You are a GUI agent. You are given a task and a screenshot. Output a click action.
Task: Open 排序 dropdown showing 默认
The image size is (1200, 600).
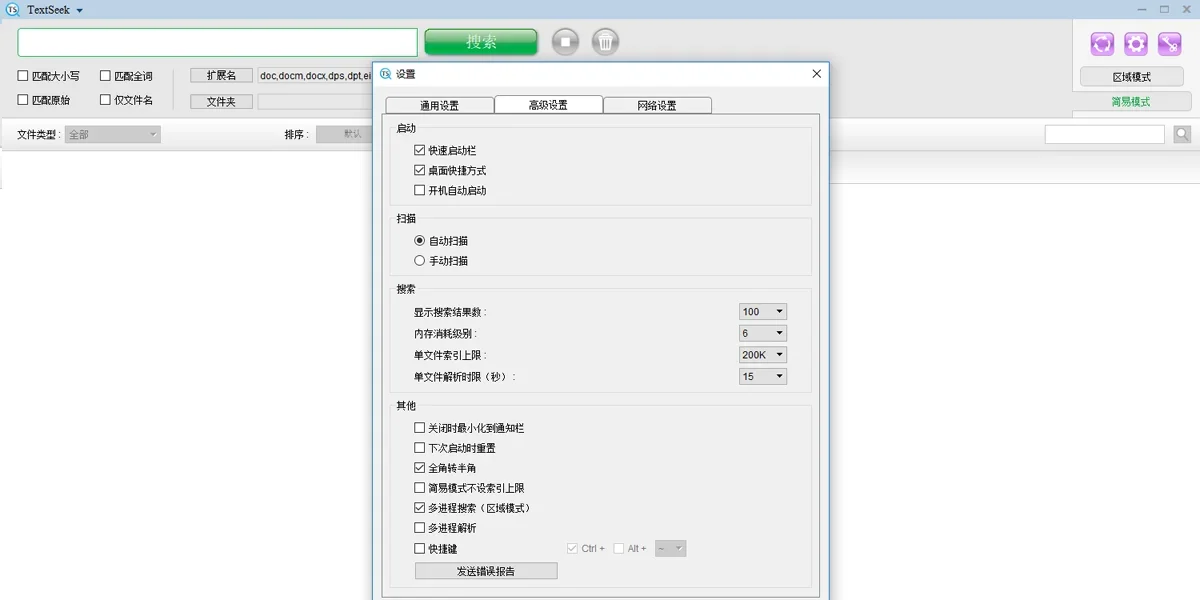[x=344, y=134]
